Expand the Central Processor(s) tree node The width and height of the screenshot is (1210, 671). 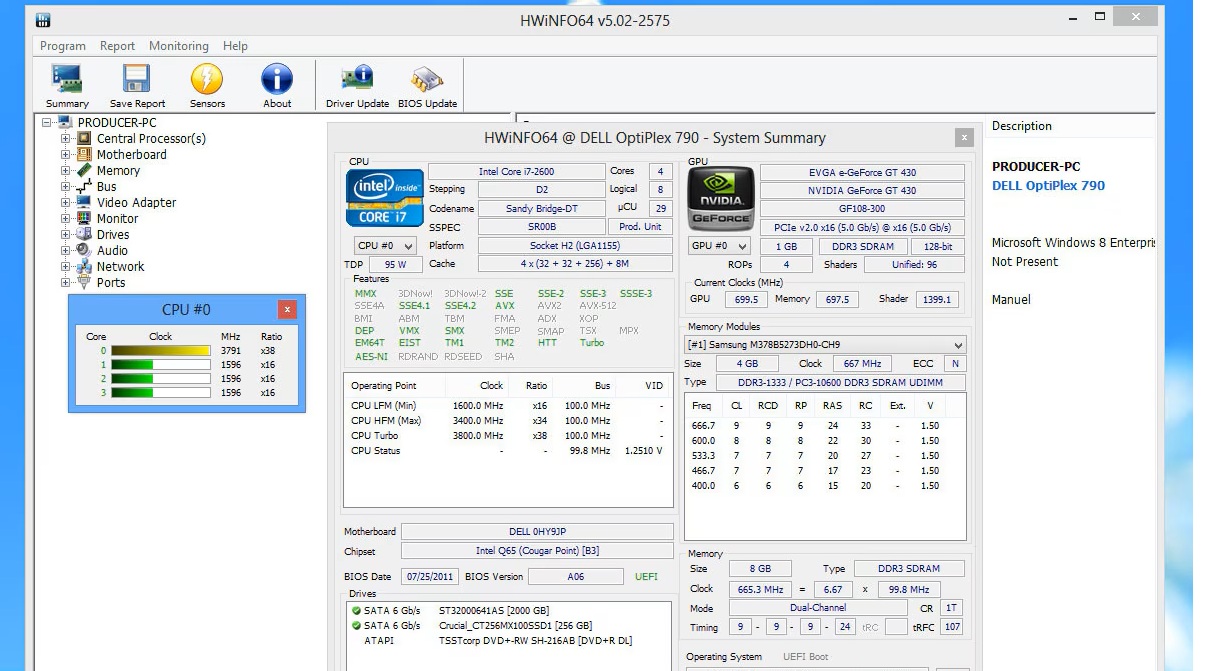66,139
